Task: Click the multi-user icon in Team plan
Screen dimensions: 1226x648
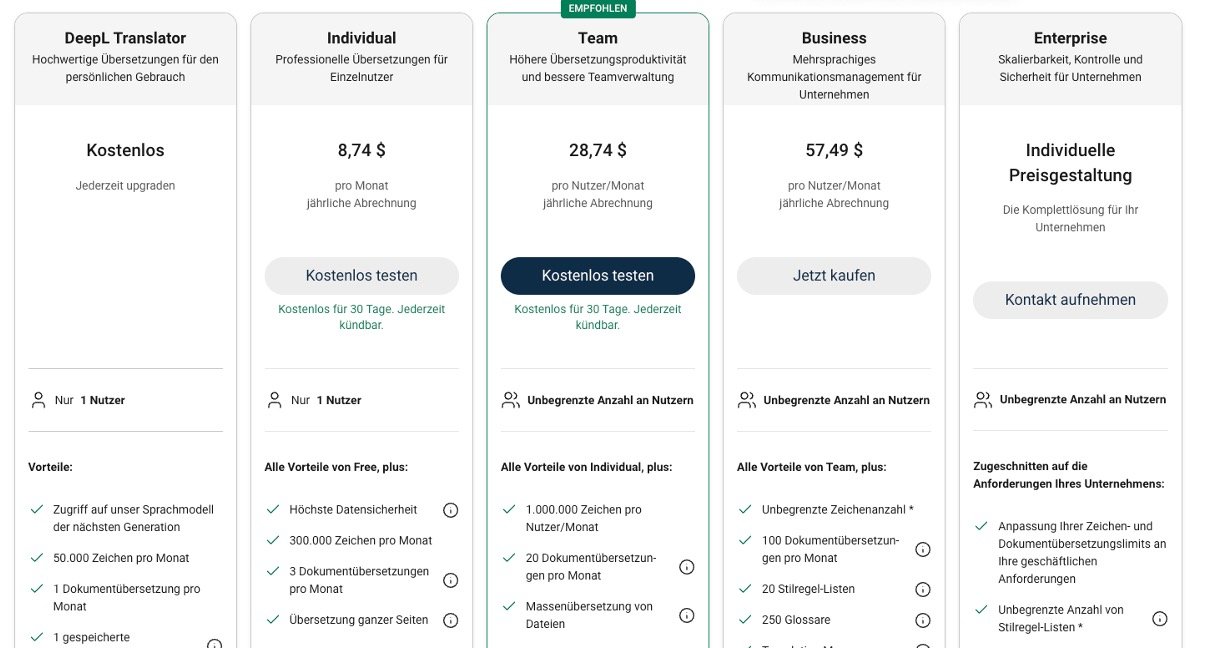Action: coord(510,400)
